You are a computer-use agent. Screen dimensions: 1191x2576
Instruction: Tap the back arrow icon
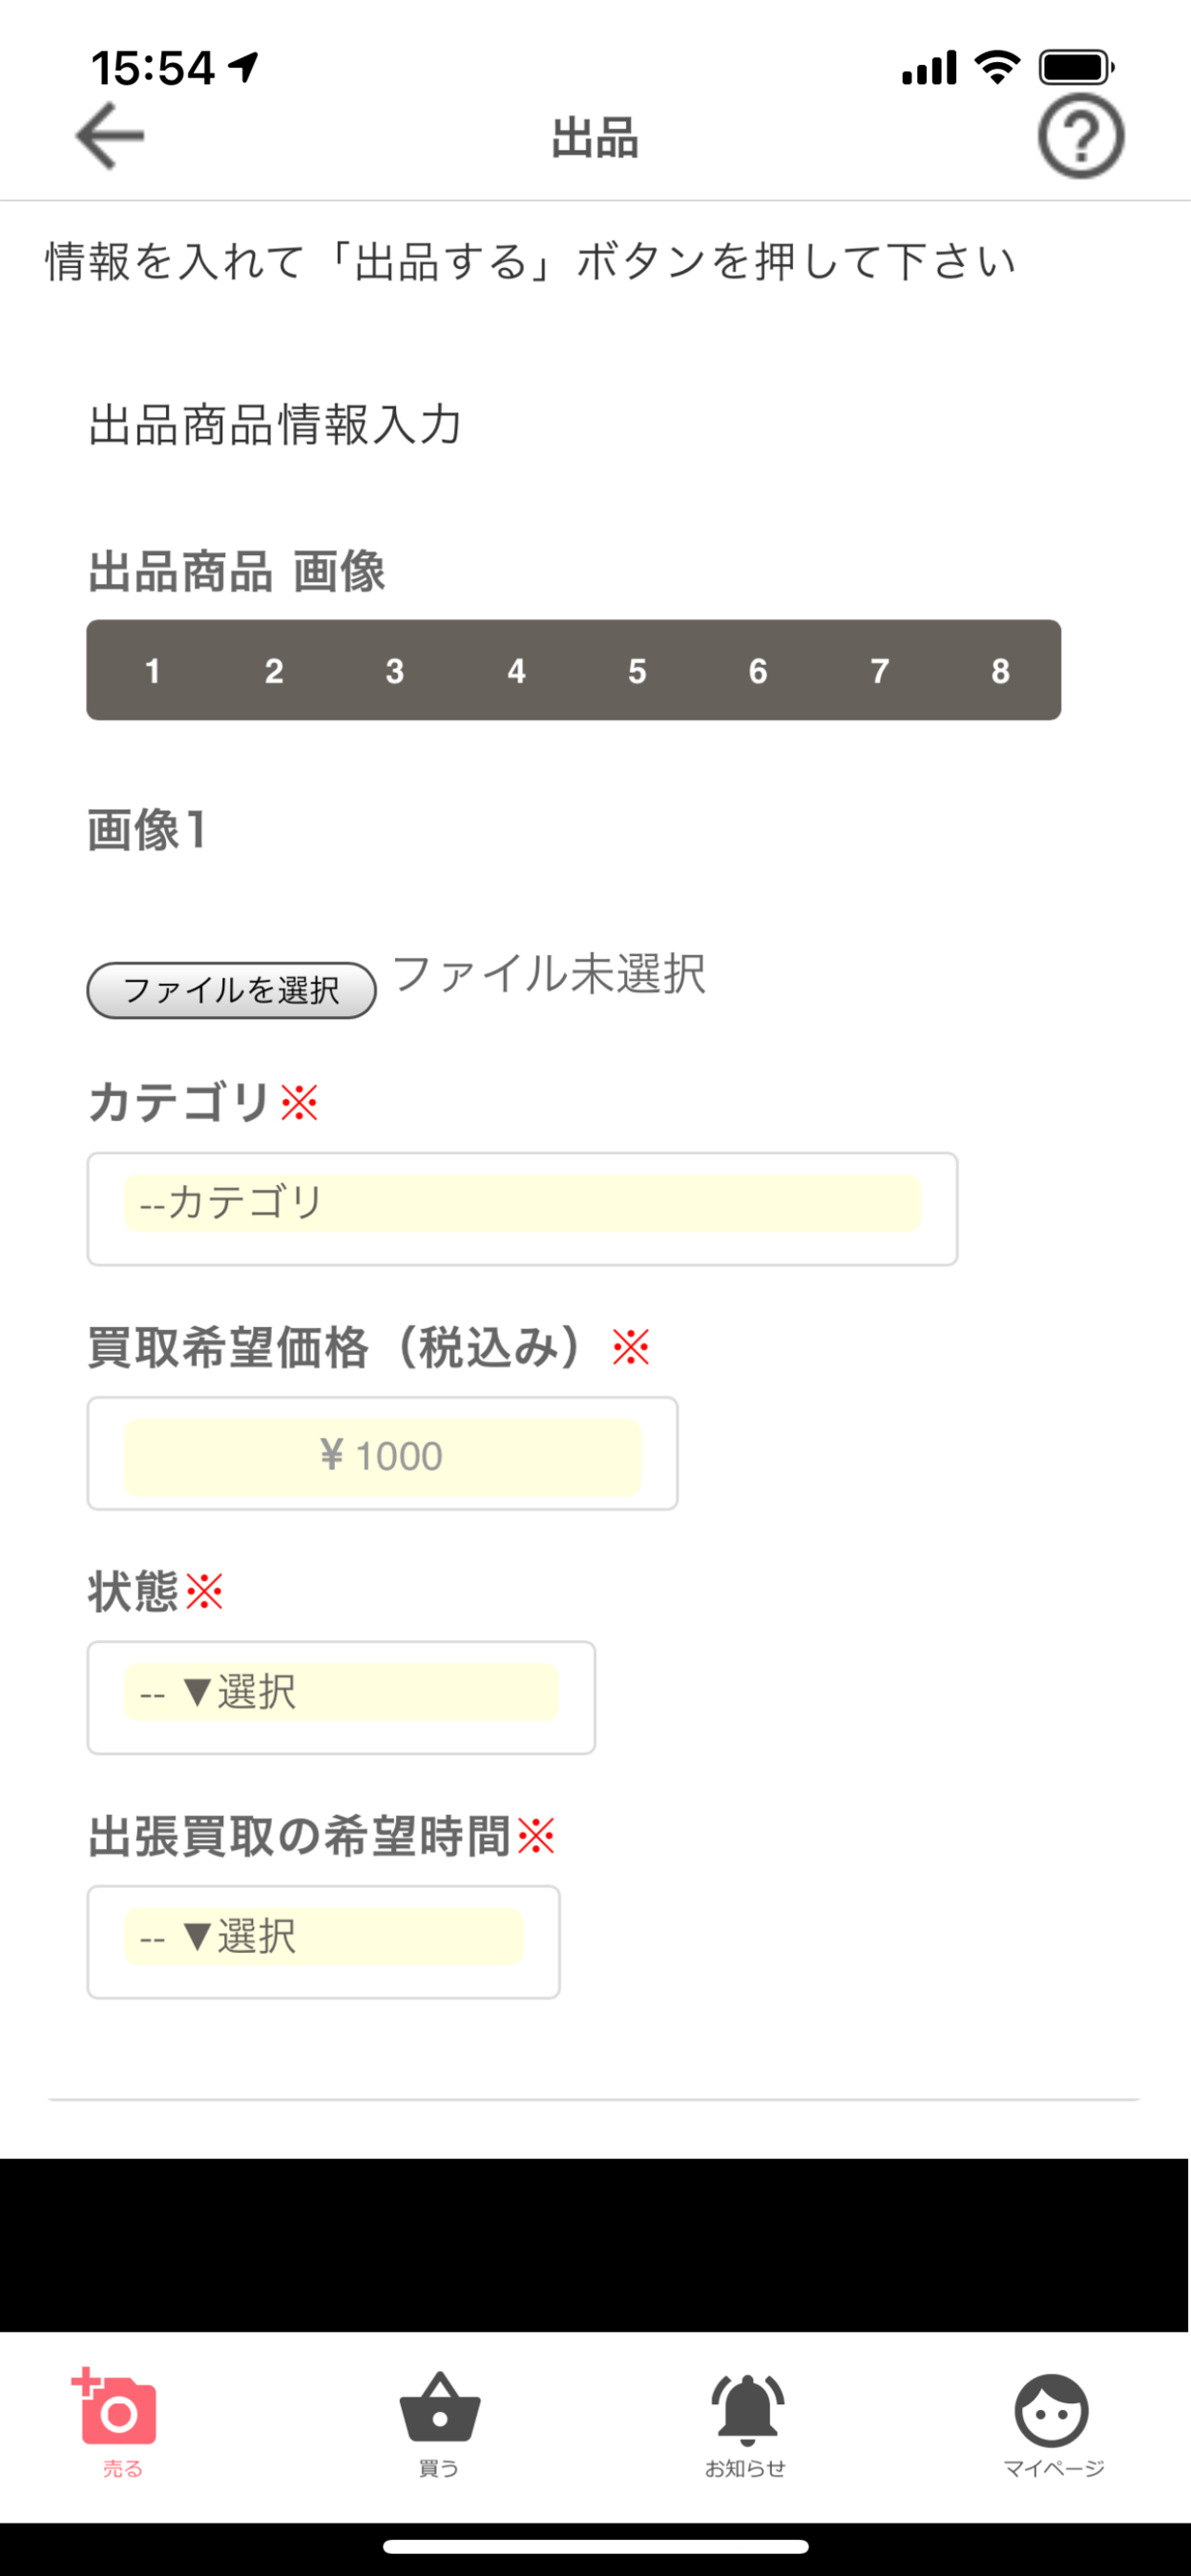click(x=110, y=136)
